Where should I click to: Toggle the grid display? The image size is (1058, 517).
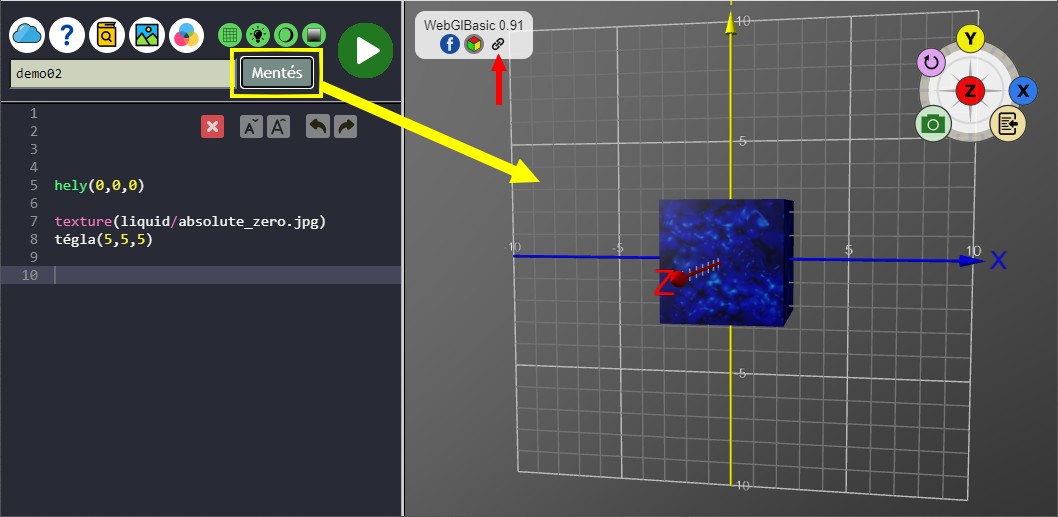click(x=231, y=35)
